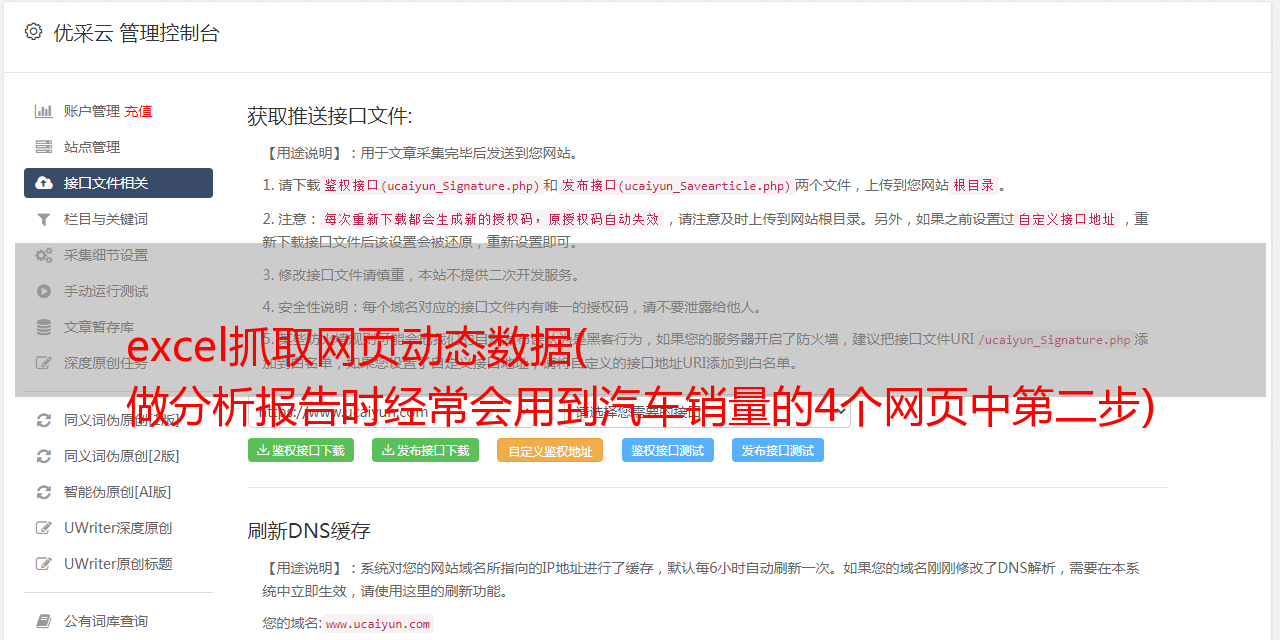Go to 站点管理 in the sidebar
The height and width of the screenshot is (640, 1280).
92,147
